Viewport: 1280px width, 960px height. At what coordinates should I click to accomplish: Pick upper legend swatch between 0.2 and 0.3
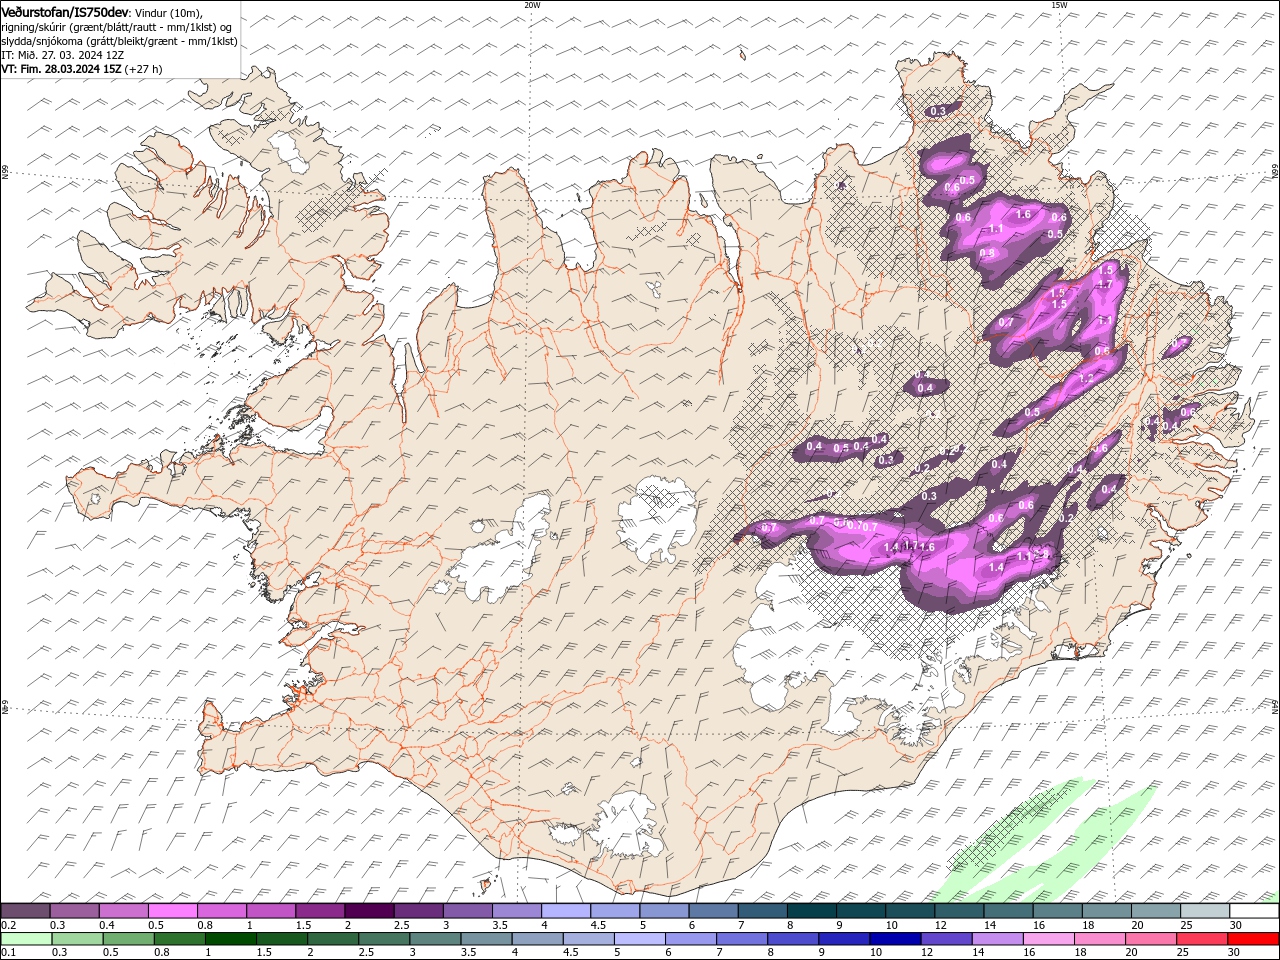(25, 911)
